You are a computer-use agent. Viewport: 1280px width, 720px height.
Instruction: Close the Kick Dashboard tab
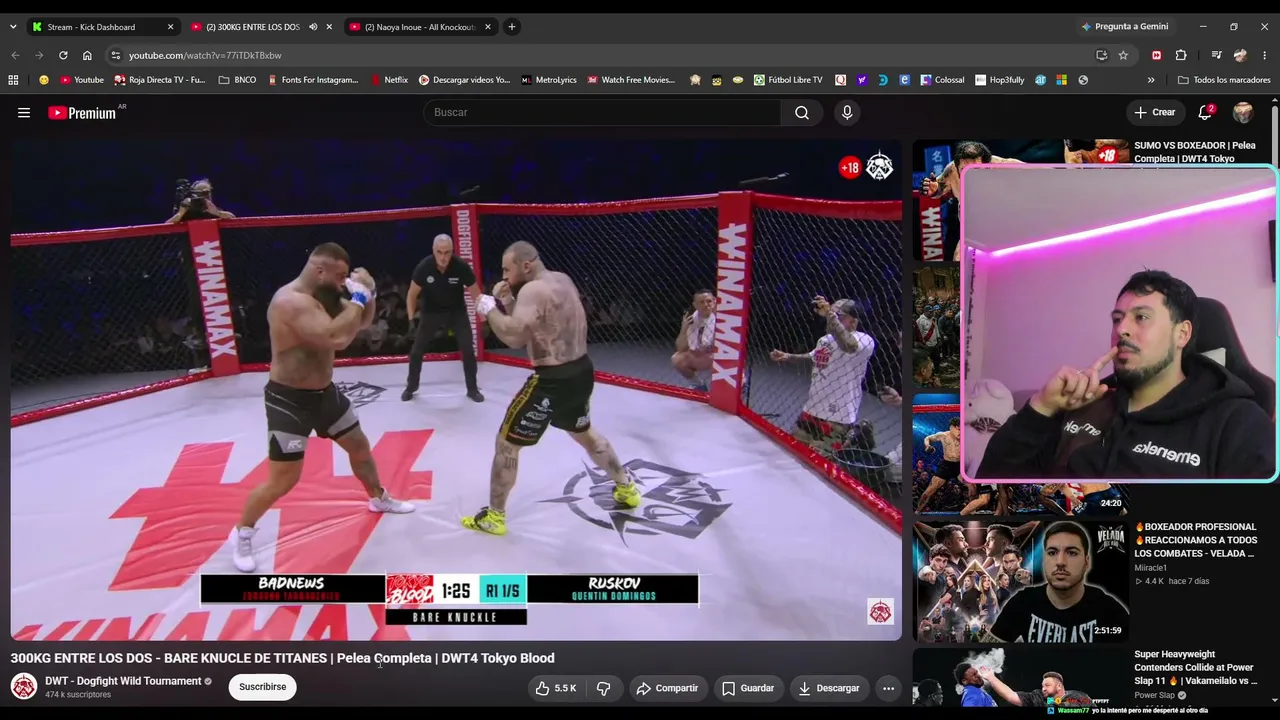click(x=170, y=27)
